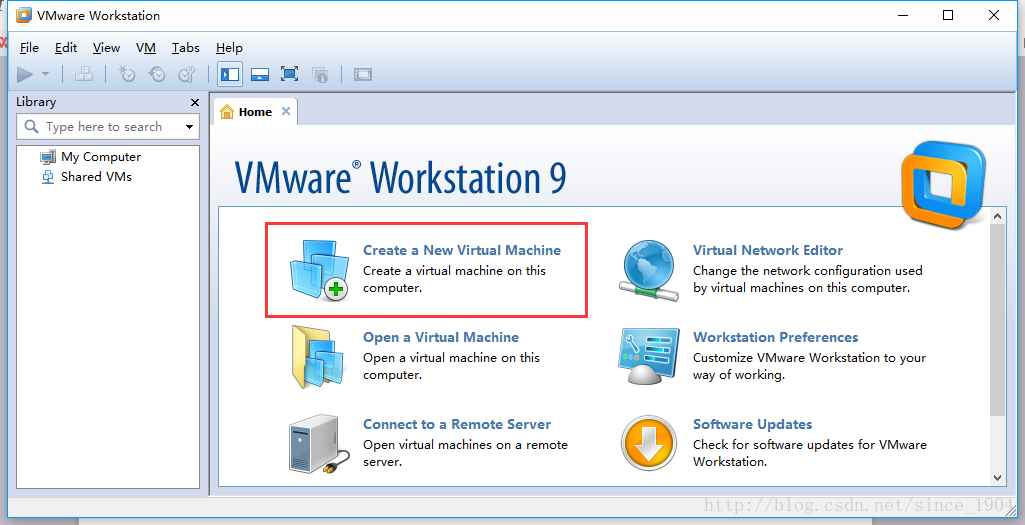
Task: Click the Open a Virtual Machine folder icon
Action: point(318,357)
